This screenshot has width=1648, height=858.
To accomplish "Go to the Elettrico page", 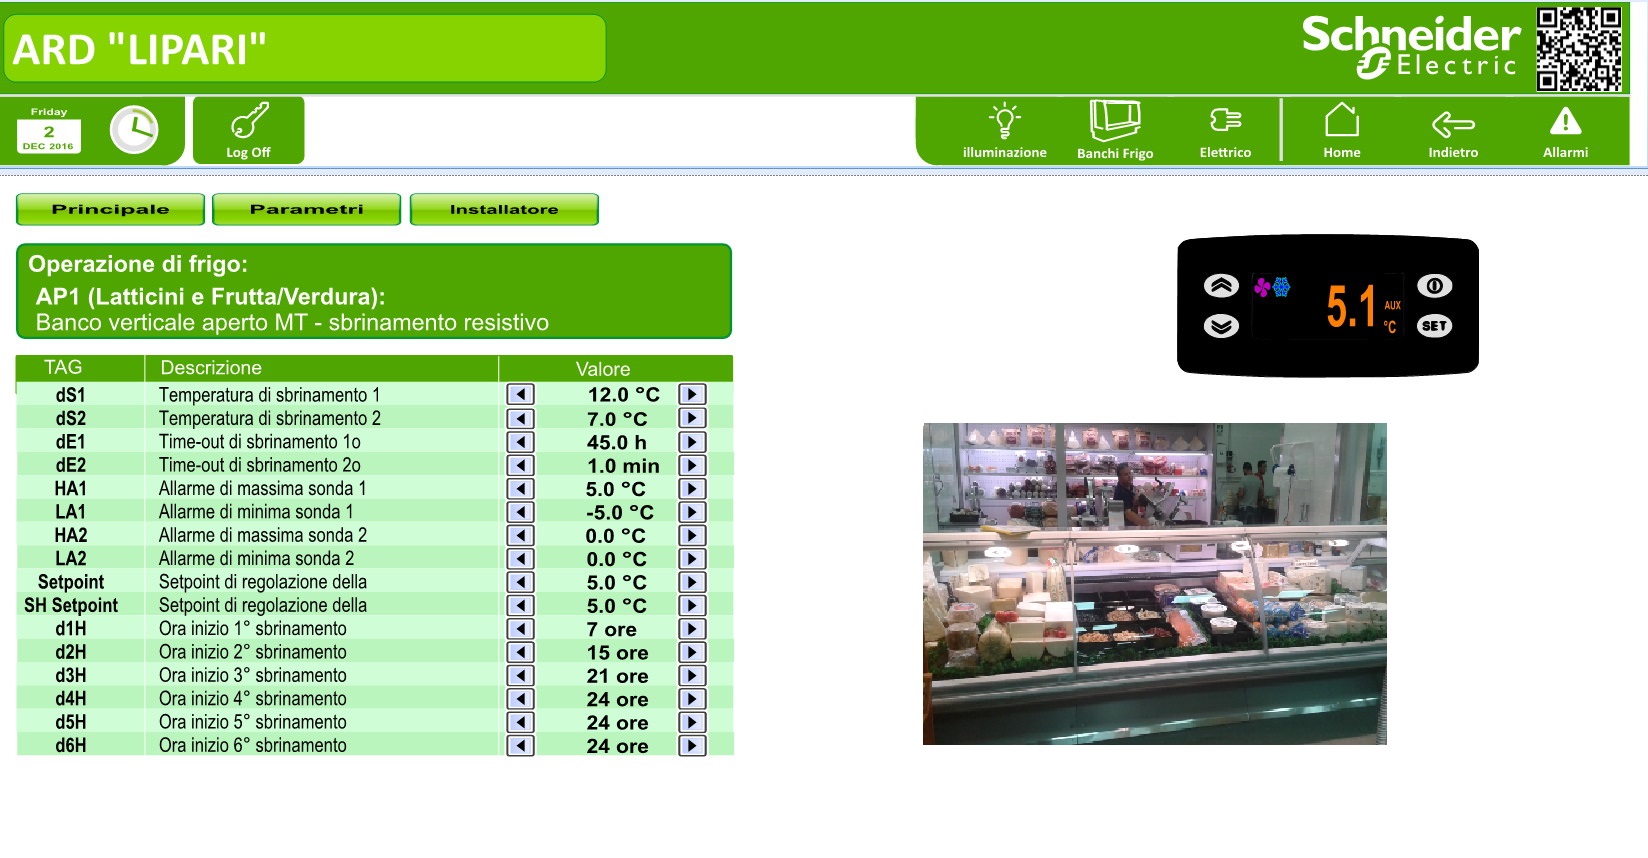I will pyautogui.click(x=1225, y=131).
